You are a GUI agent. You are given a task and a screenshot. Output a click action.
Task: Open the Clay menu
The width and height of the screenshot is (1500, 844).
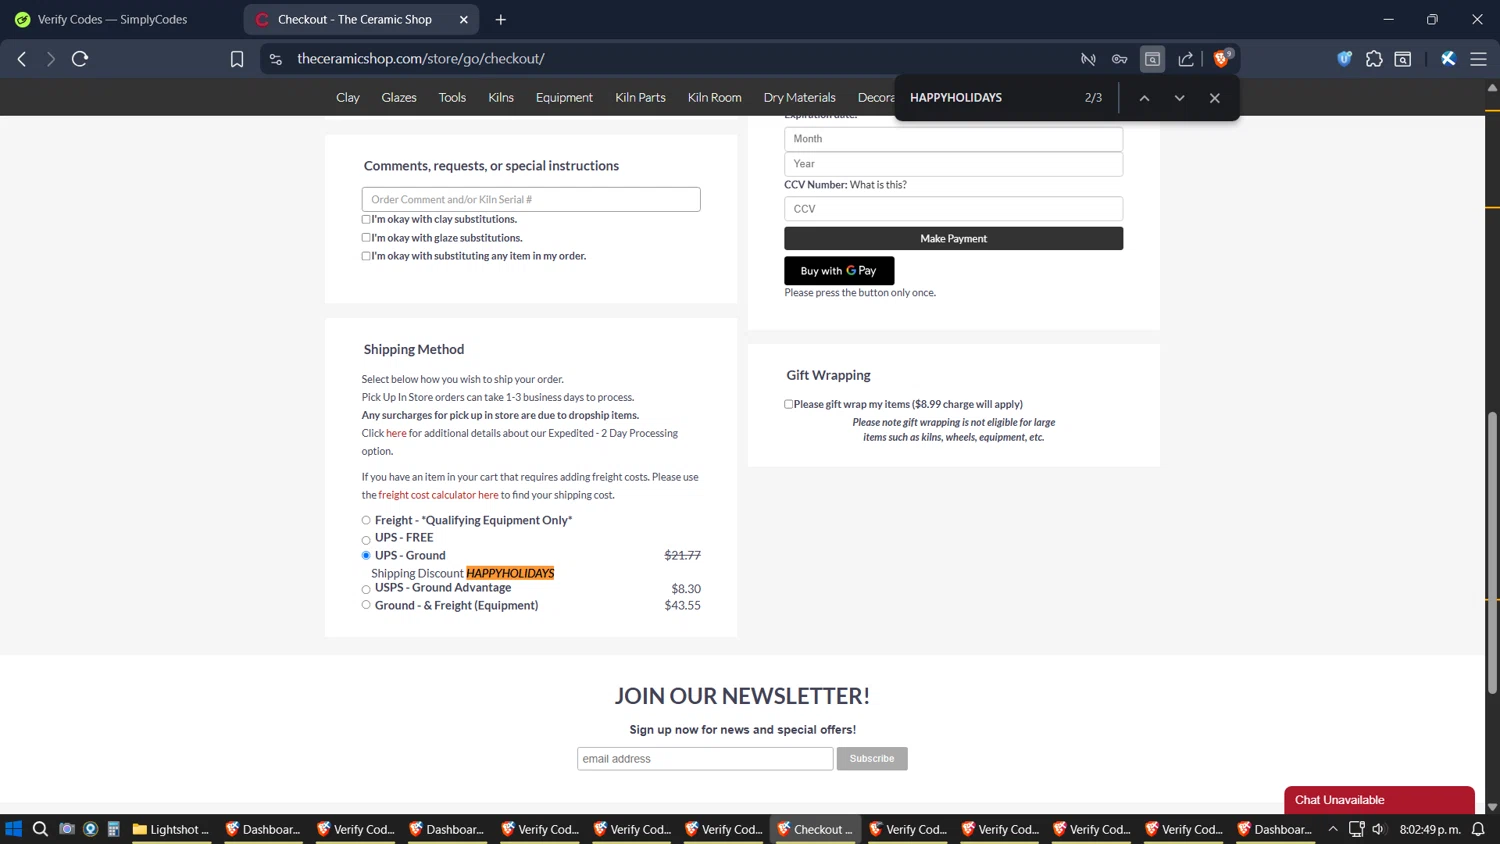[x=348, y=98]
